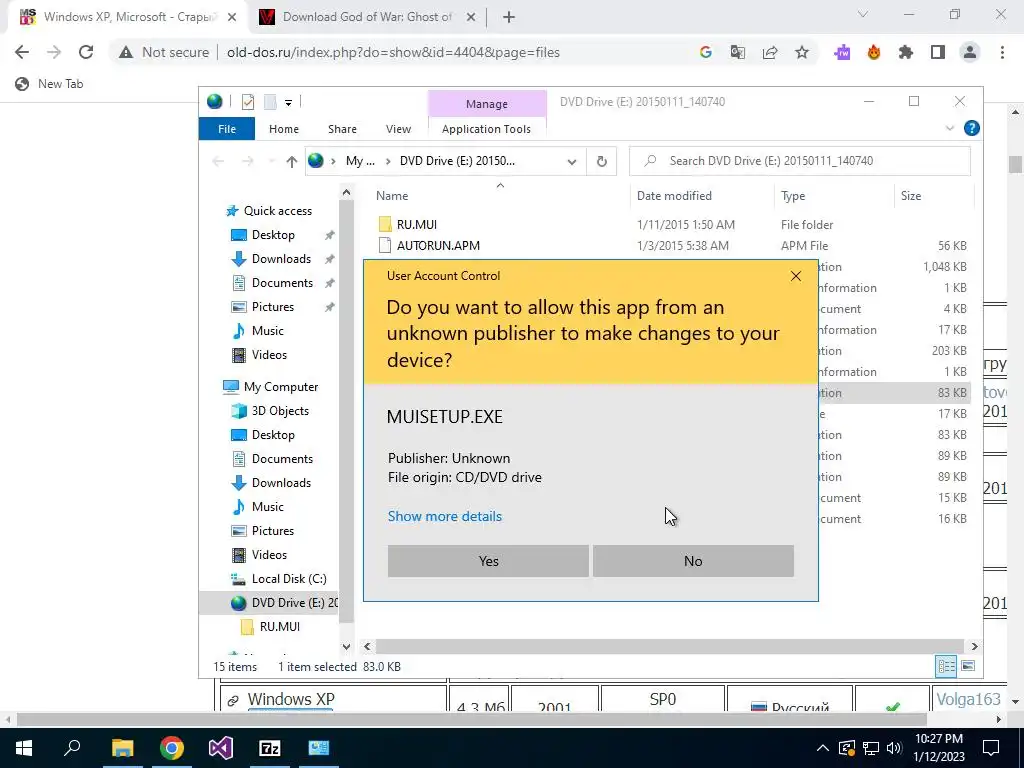Image resolution: width=1024 pixels, height=768 pixels.
Task: Open address bar history dropdown
Action: tap(571, 161)
